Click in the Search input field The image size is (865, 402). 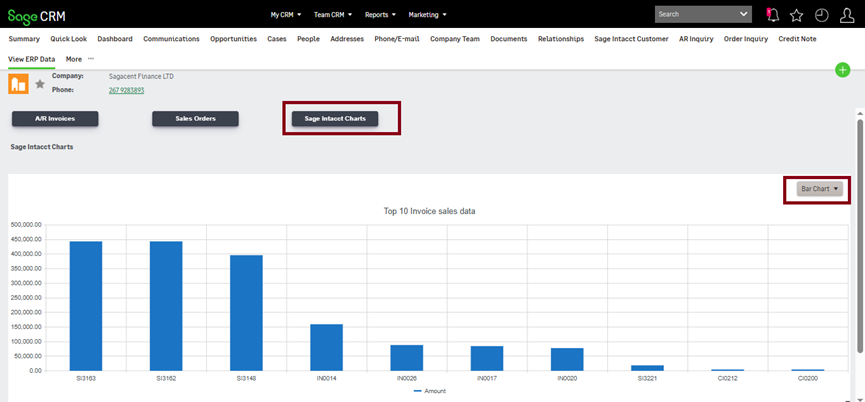(x=695, y=15)
